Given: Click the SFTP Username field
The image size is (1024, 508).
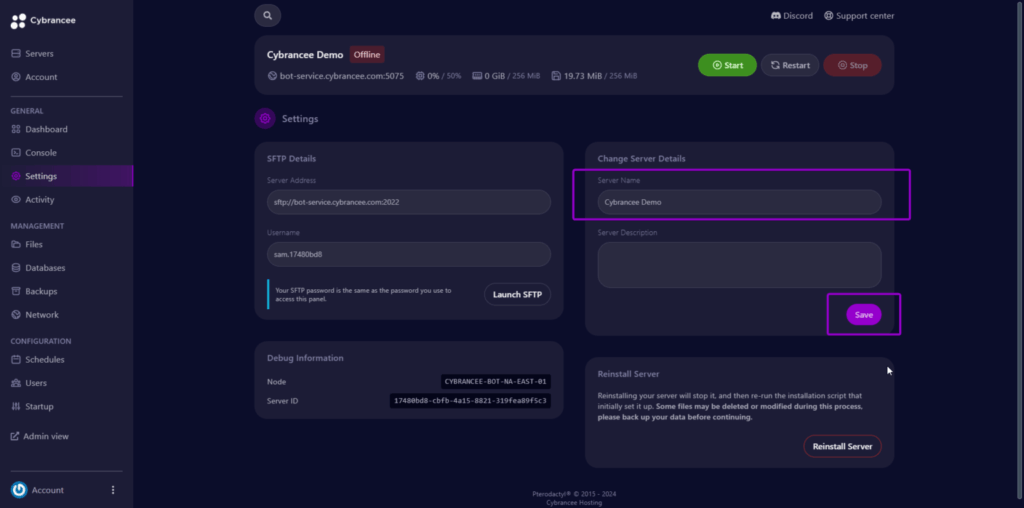Looking at the screenshot, I should [409, 255].
